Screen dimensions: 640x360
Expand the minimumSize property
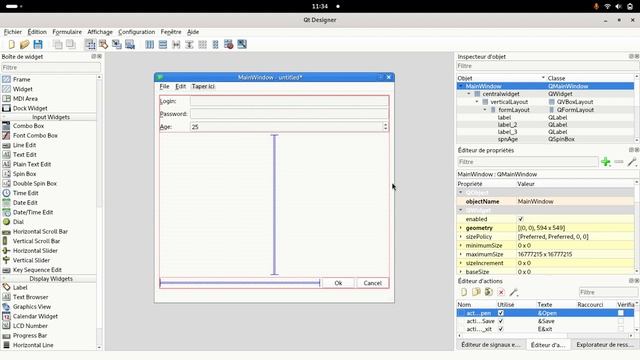tap(461, 246)
